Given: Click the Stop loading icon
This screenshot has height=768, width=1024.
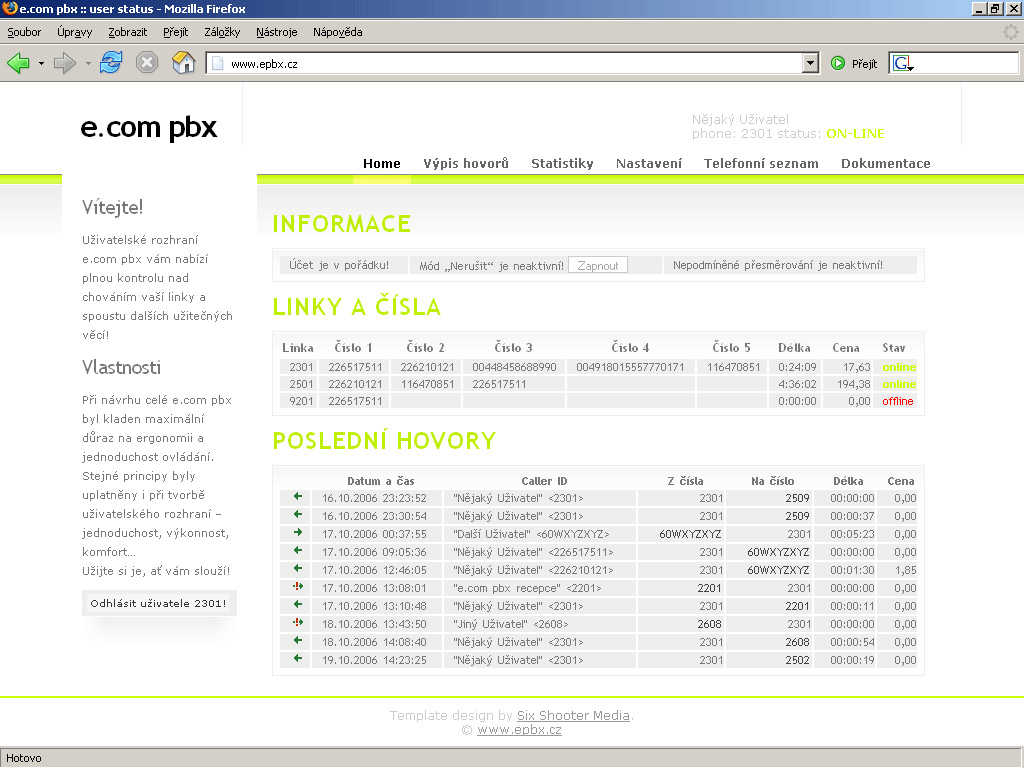Looking at the screenshot, I should tap(147, 63).
